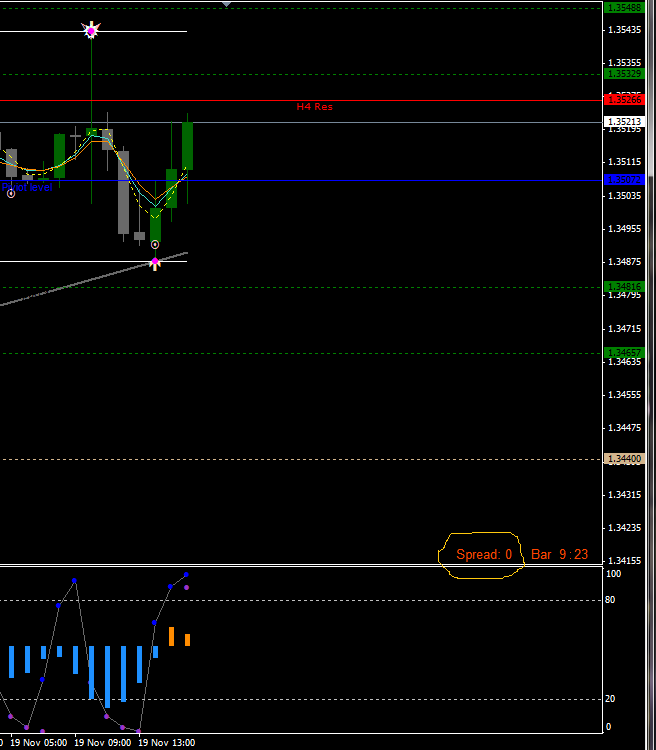Click the blue dot at the oscillator's latest peak
Viewport: 656px width, 750px height.
pyautogui.click(x=187, y=575)
